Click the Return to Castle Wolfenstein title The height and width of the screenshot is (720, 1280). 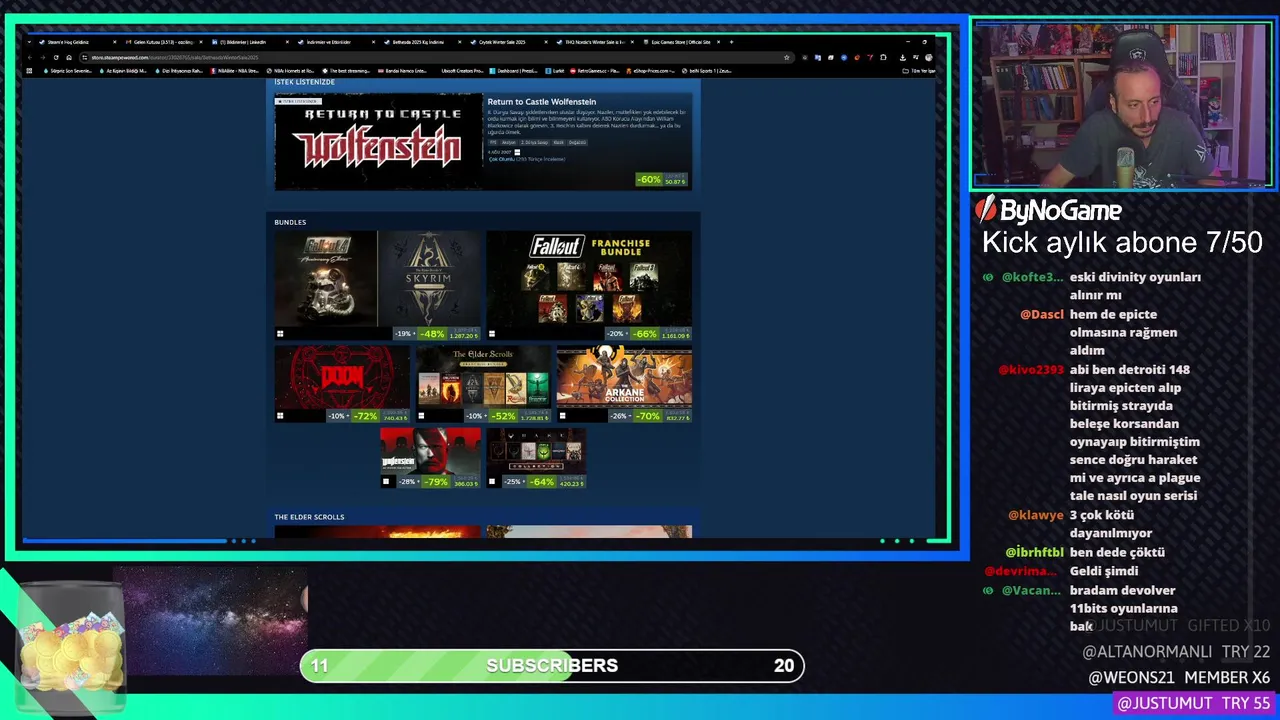tap(541, 101)
